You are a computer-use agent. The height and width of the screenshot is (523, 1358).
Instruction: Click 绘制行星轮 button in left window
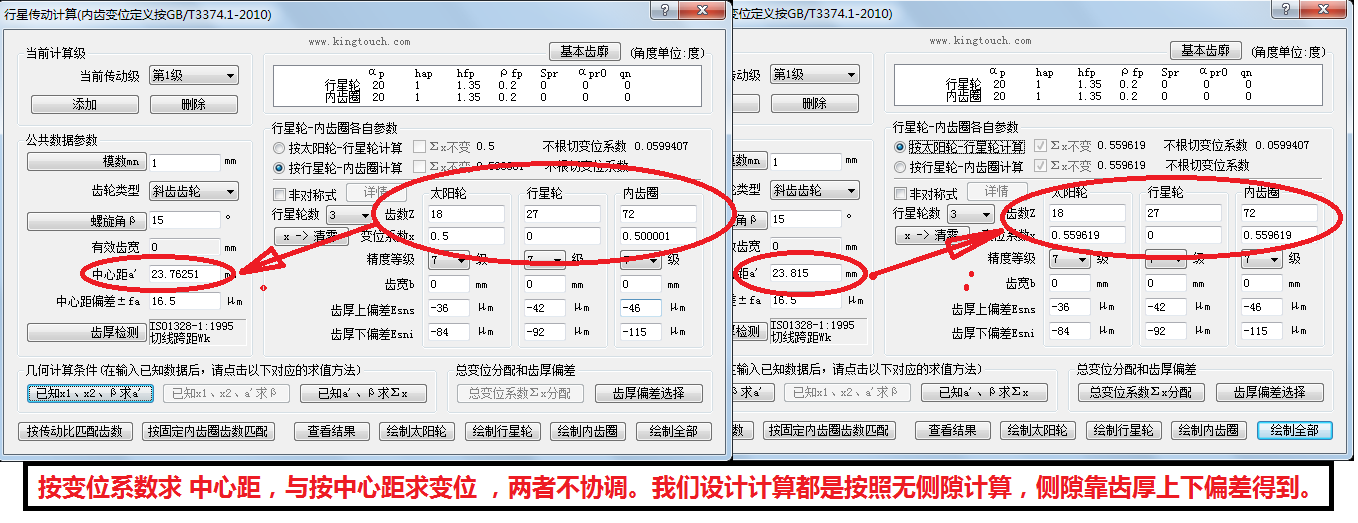coord(502,431)
